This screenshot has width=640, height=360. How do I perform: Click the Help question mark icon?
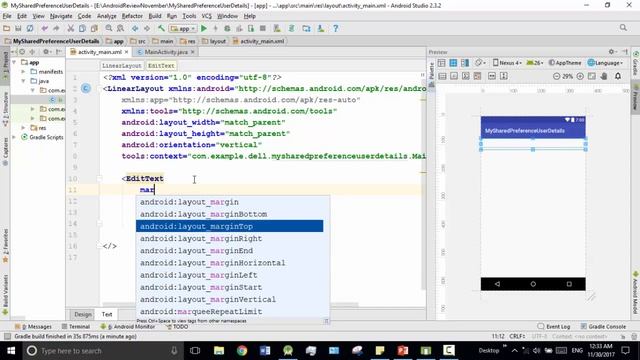click(336, 28)
